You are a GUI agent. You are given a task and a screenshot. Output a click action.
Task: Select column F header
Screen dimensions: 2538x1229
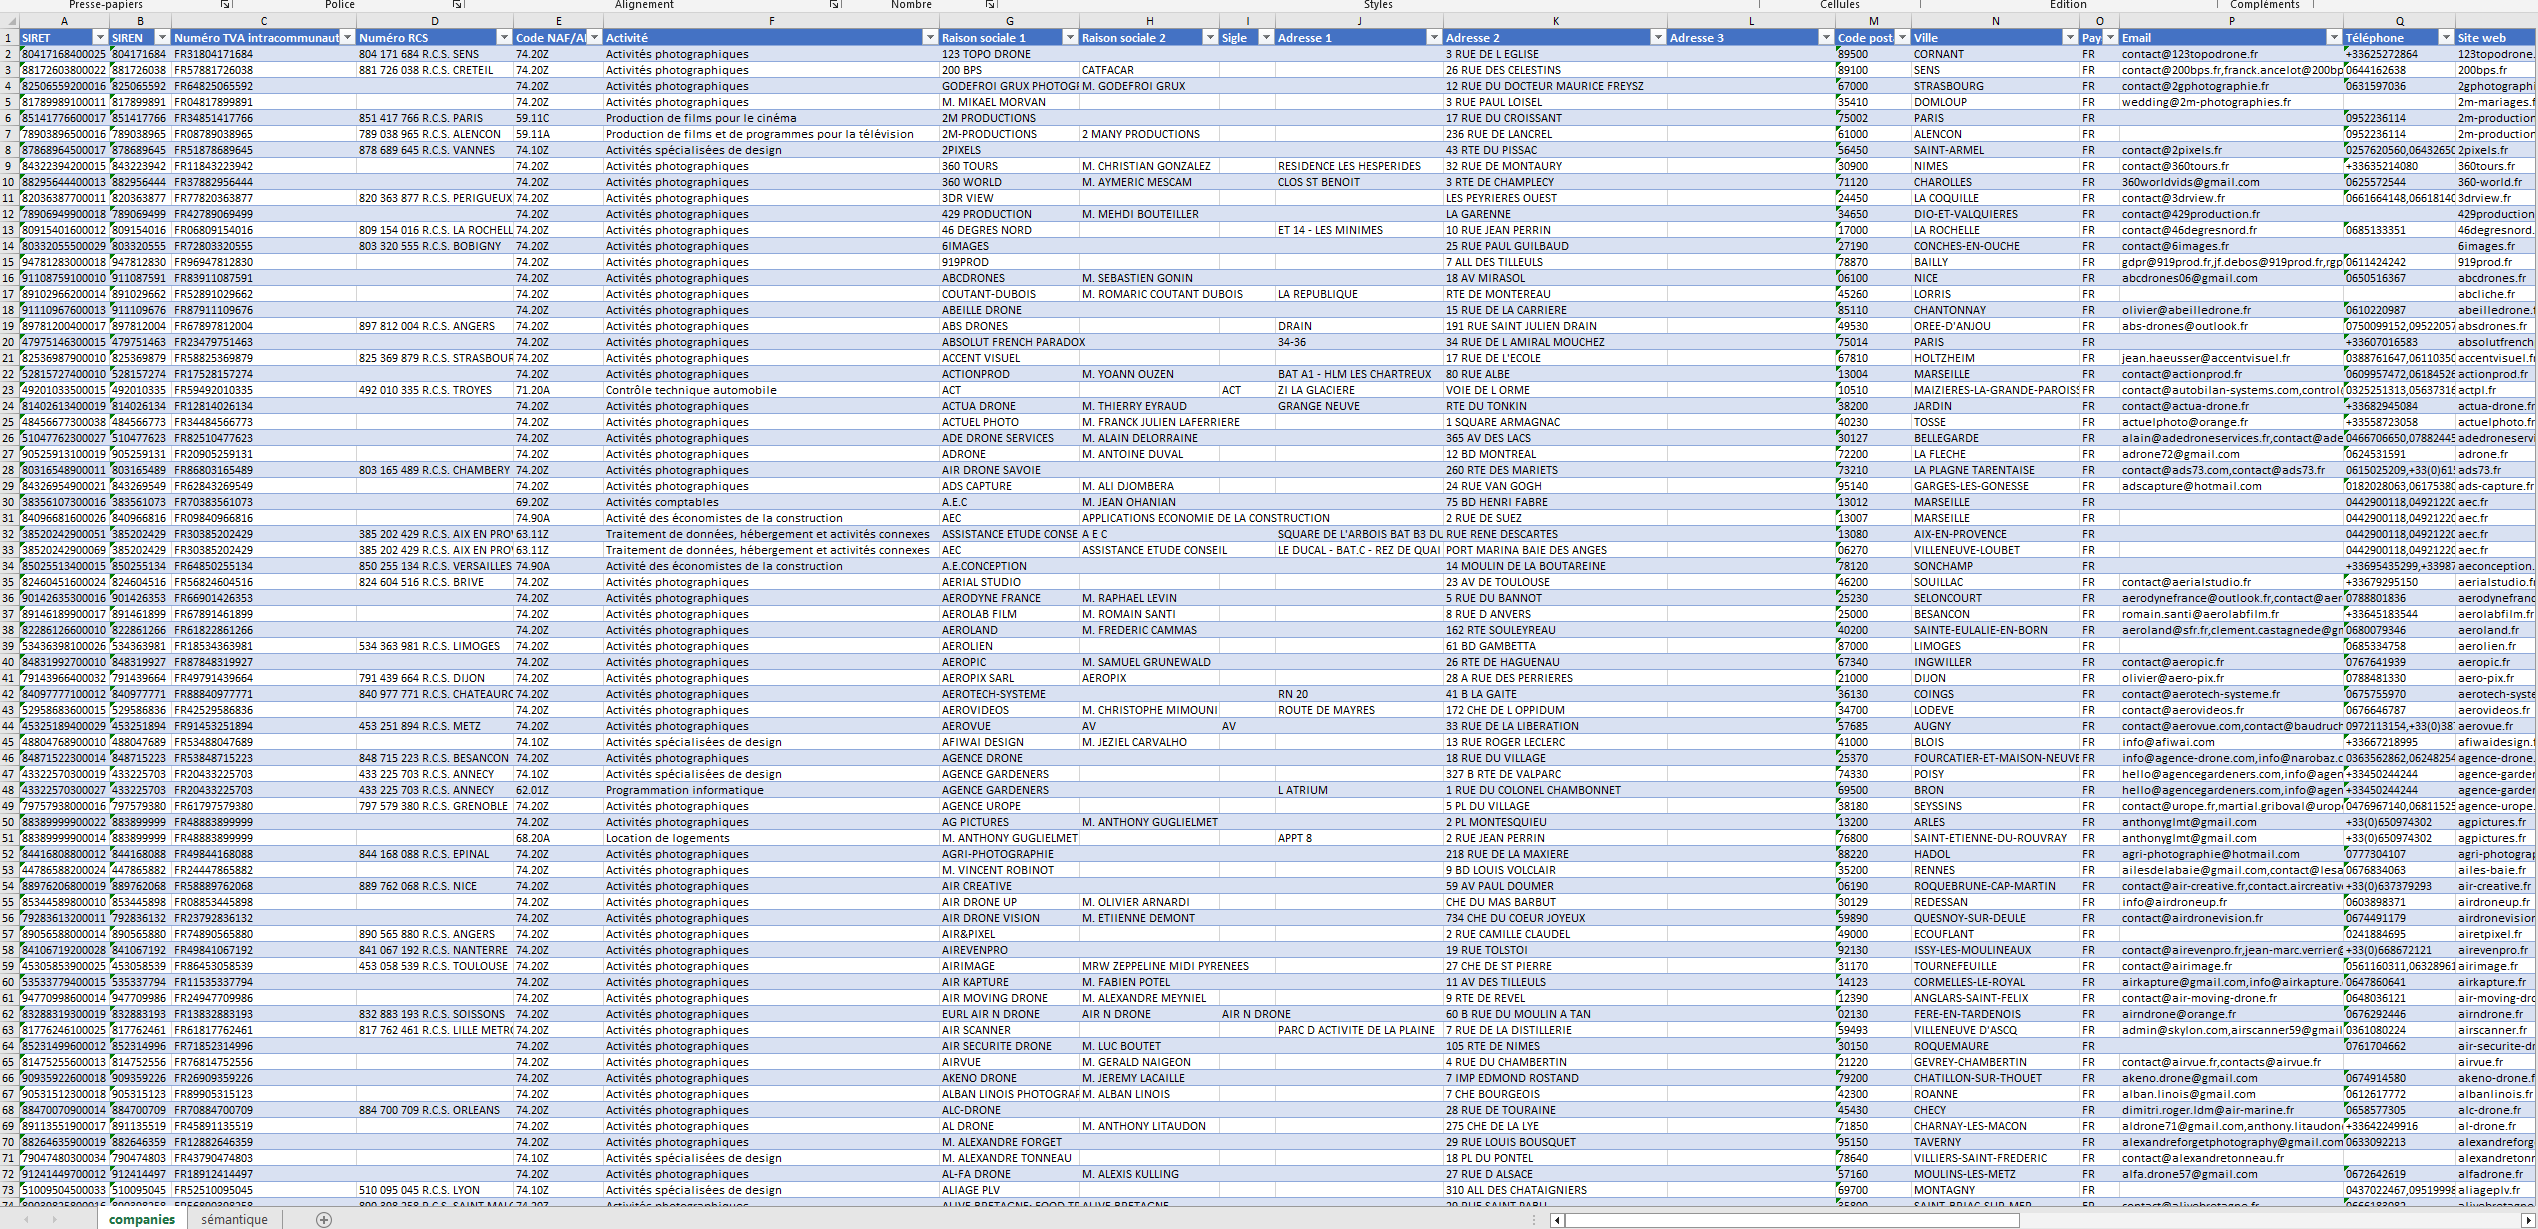[x=771, y=21]
